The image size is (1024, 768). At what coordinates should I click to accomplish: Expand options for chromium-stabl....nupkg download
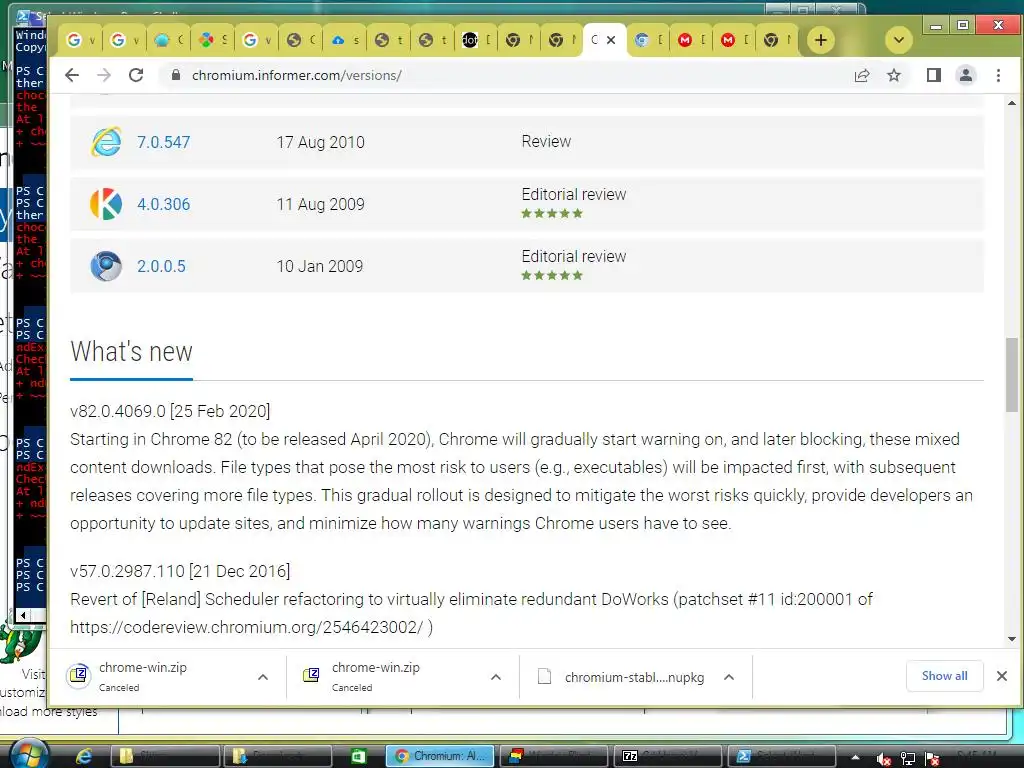729,677
